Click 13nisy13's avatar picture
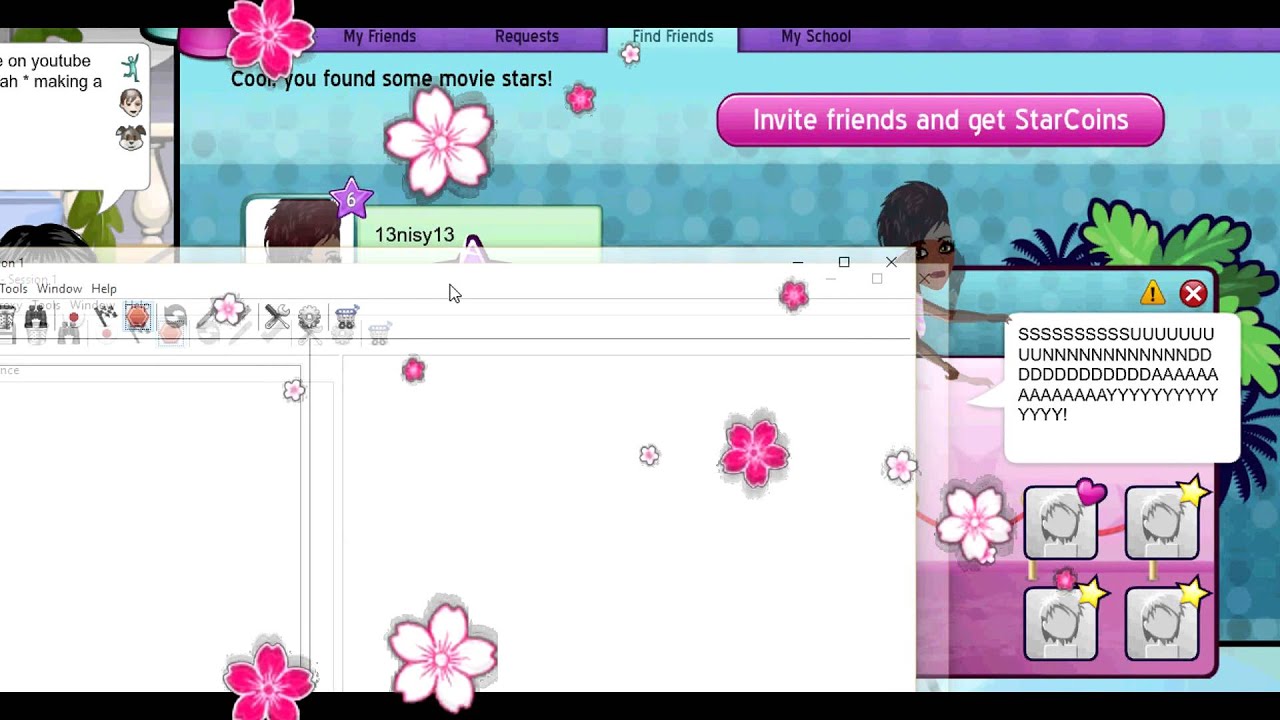Viewport: 1280px width, 720px height. pyautogui.click(x=301, y=231)
